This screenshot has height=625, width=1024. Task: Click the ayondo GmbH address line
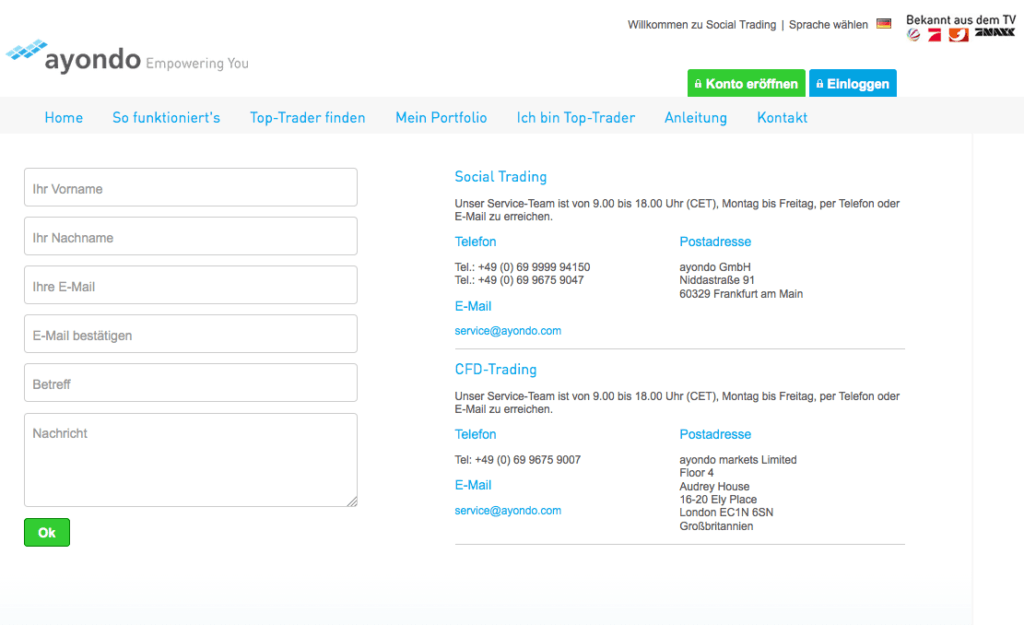tap(714, 267)
